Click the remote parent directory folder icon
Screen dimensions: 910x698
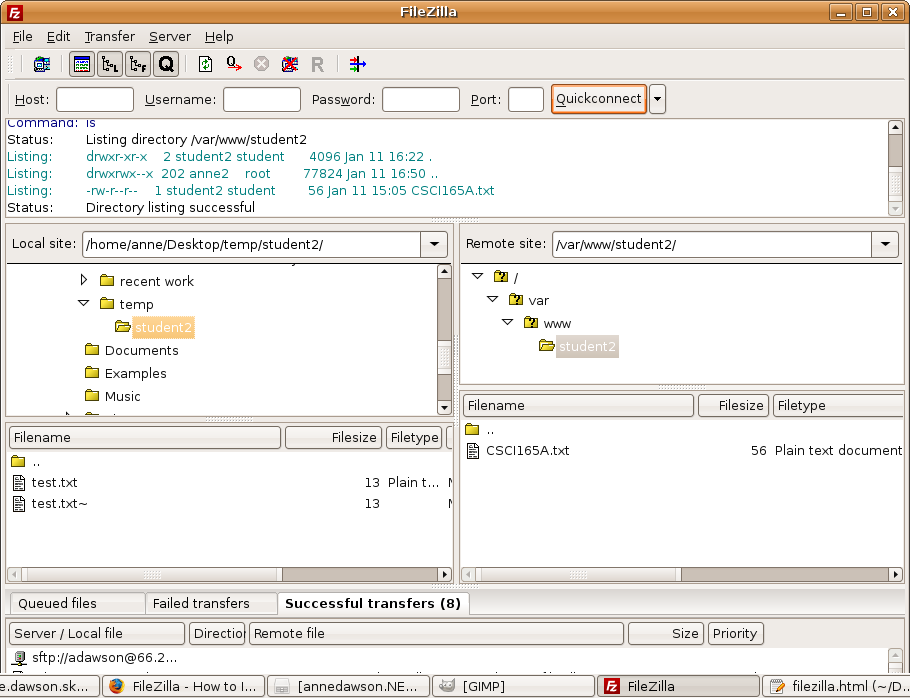(472, 430)
